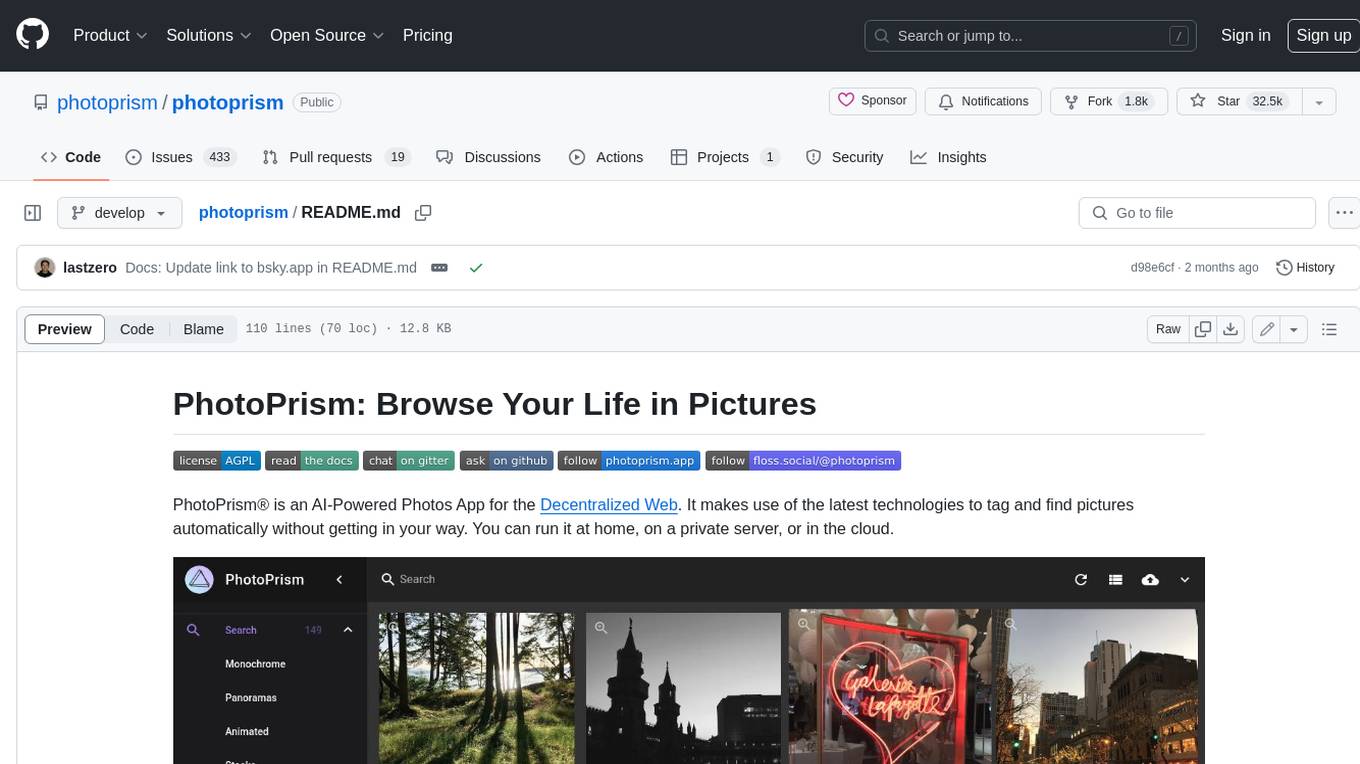Open more edit options dropdown arrow
The height and width of the screenshot is (764, 1360).
pos(1294,329)
